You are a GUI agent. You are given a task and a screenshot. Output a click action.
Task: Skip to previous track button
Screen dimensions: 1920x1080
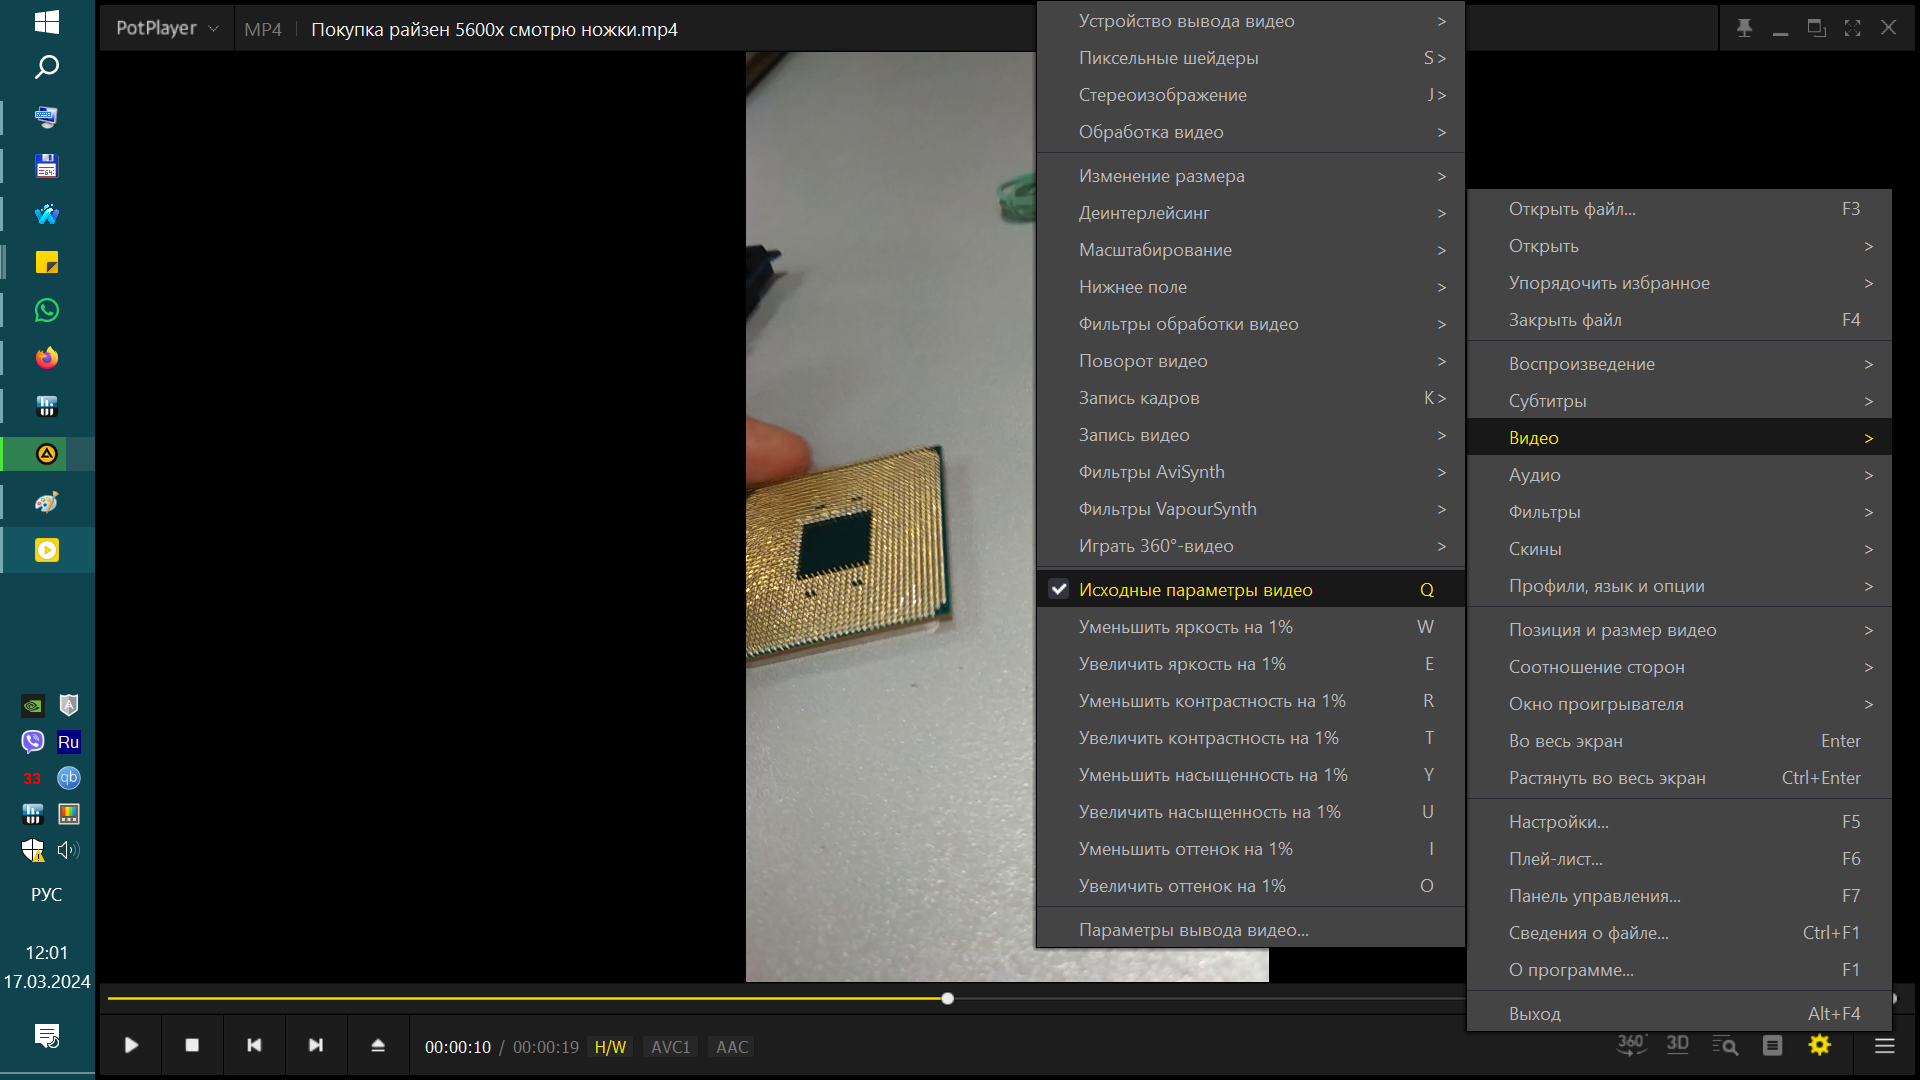coord(254,1045)
